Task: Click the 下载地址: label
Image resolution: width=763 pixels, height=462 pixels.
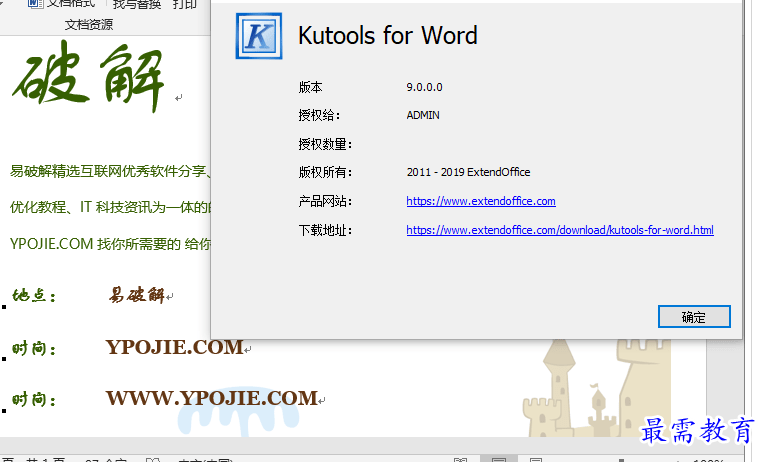Action: (x=325, y=230)
